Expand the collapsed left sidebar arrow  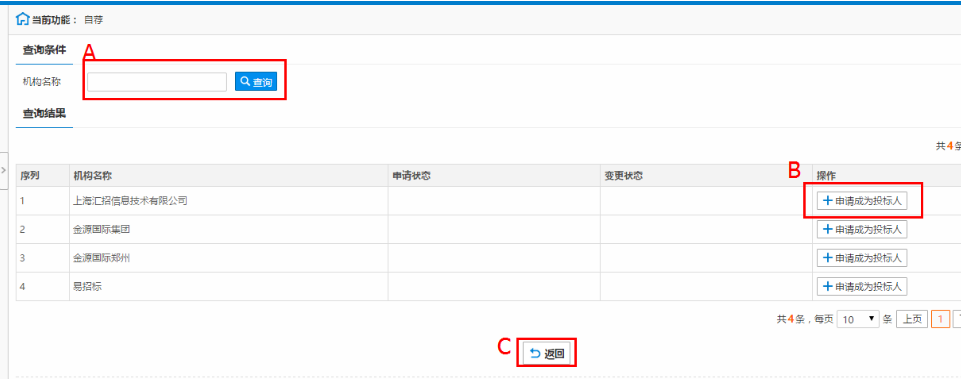(x=4, y=170)
